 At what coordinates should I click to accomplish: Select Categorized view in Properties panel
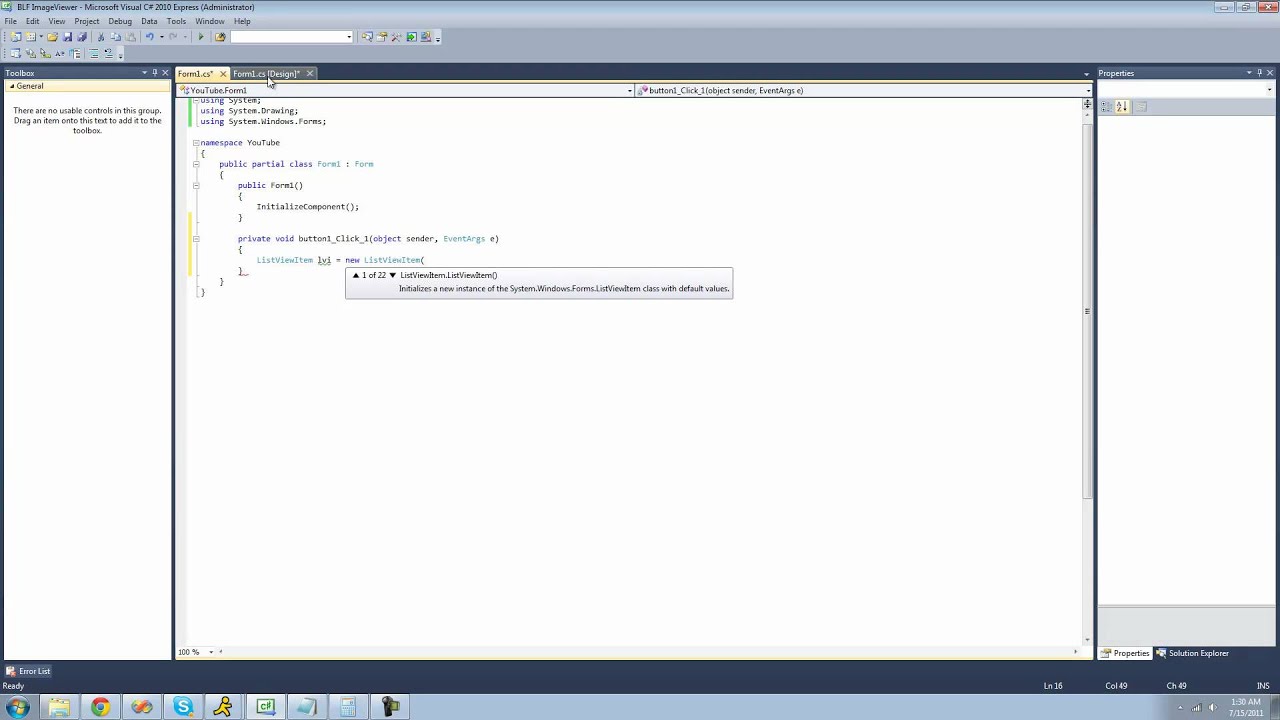pos(1107,106)
